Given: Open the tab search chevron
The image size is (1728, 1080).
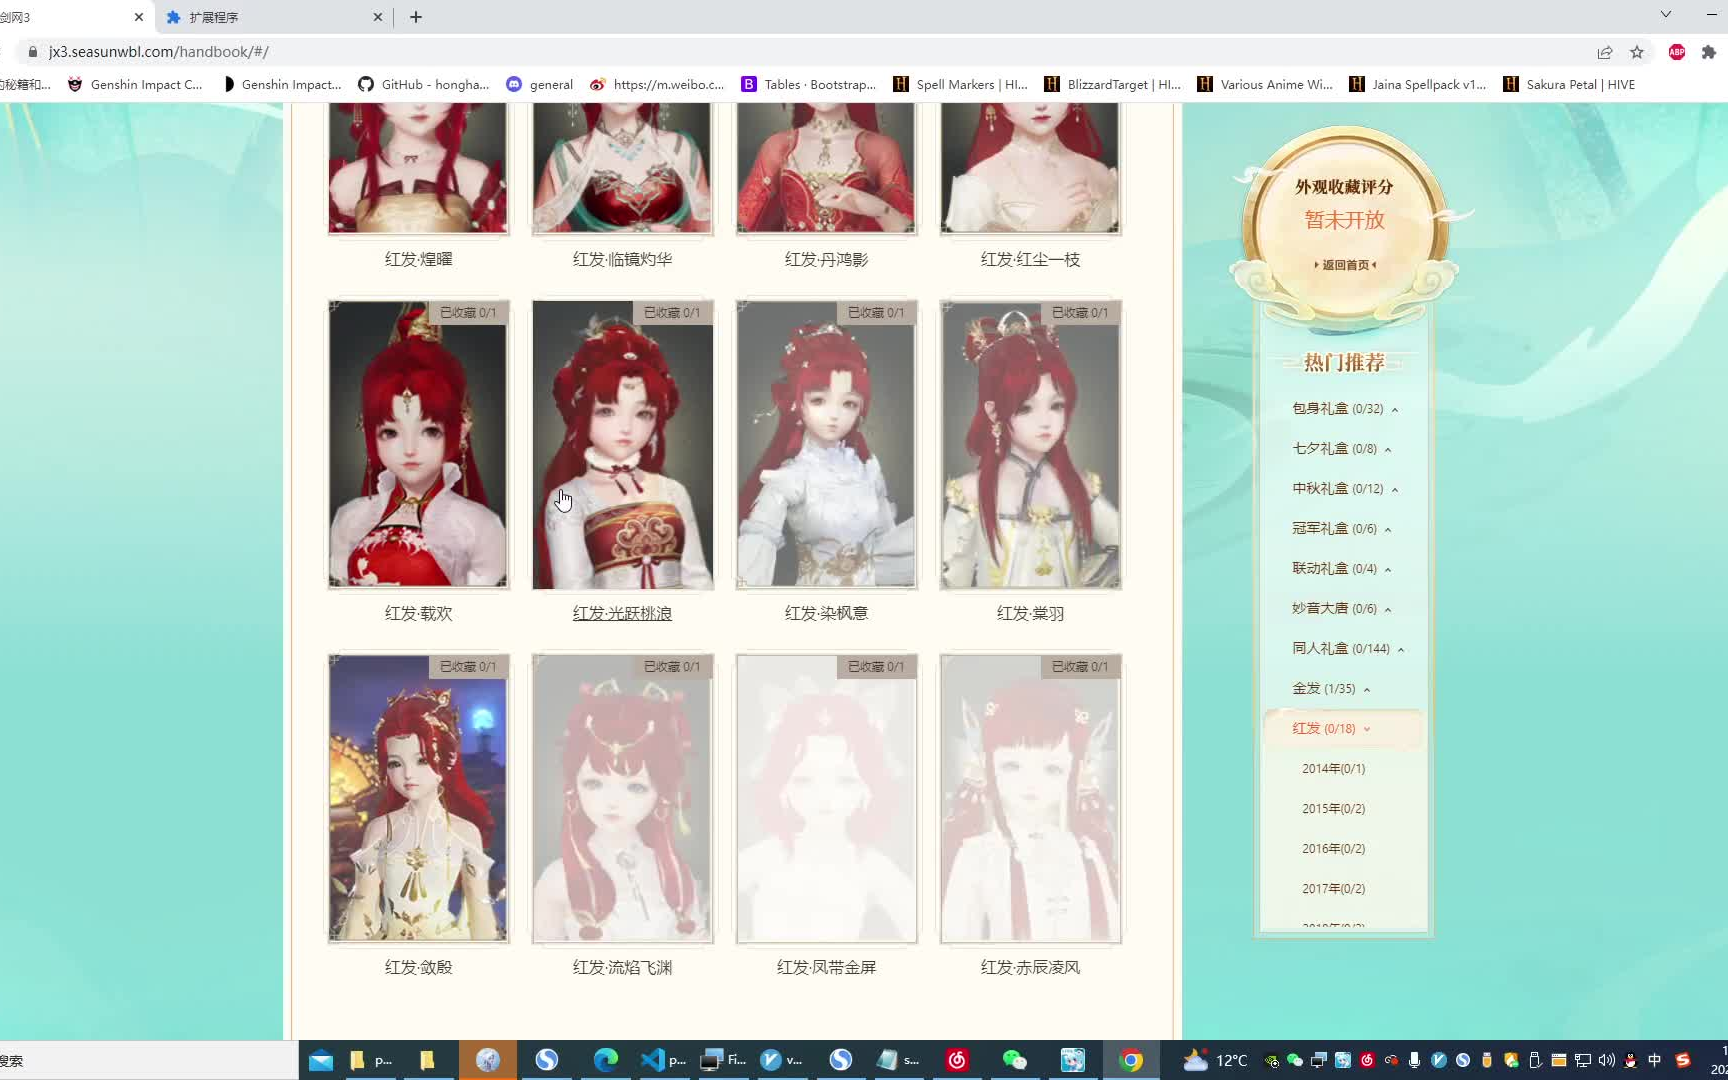Looking at the screenshot, I should point(1666,14).
